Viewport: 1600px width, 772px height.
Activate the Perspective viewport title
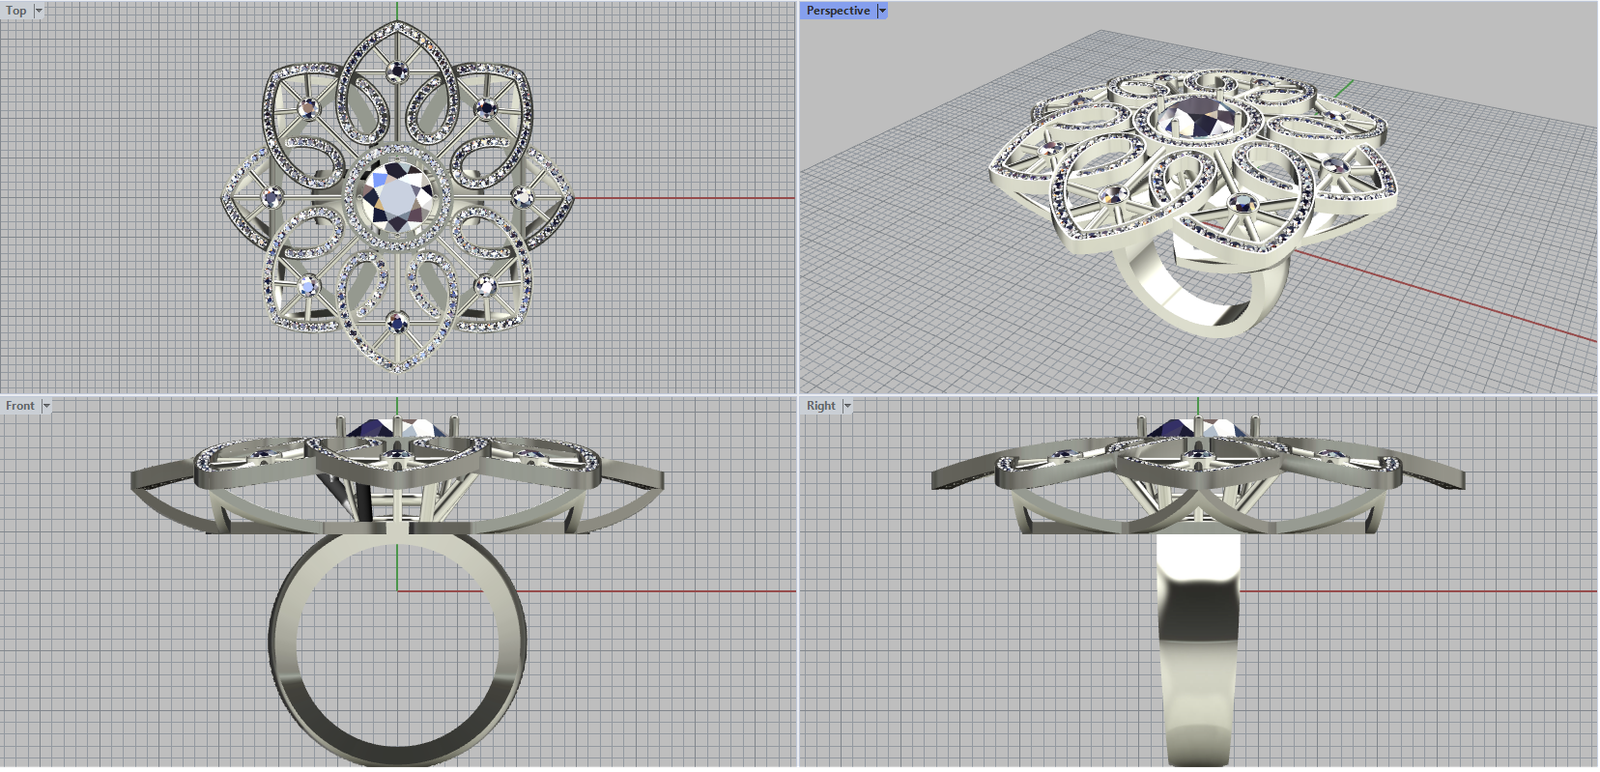point(837,11)
